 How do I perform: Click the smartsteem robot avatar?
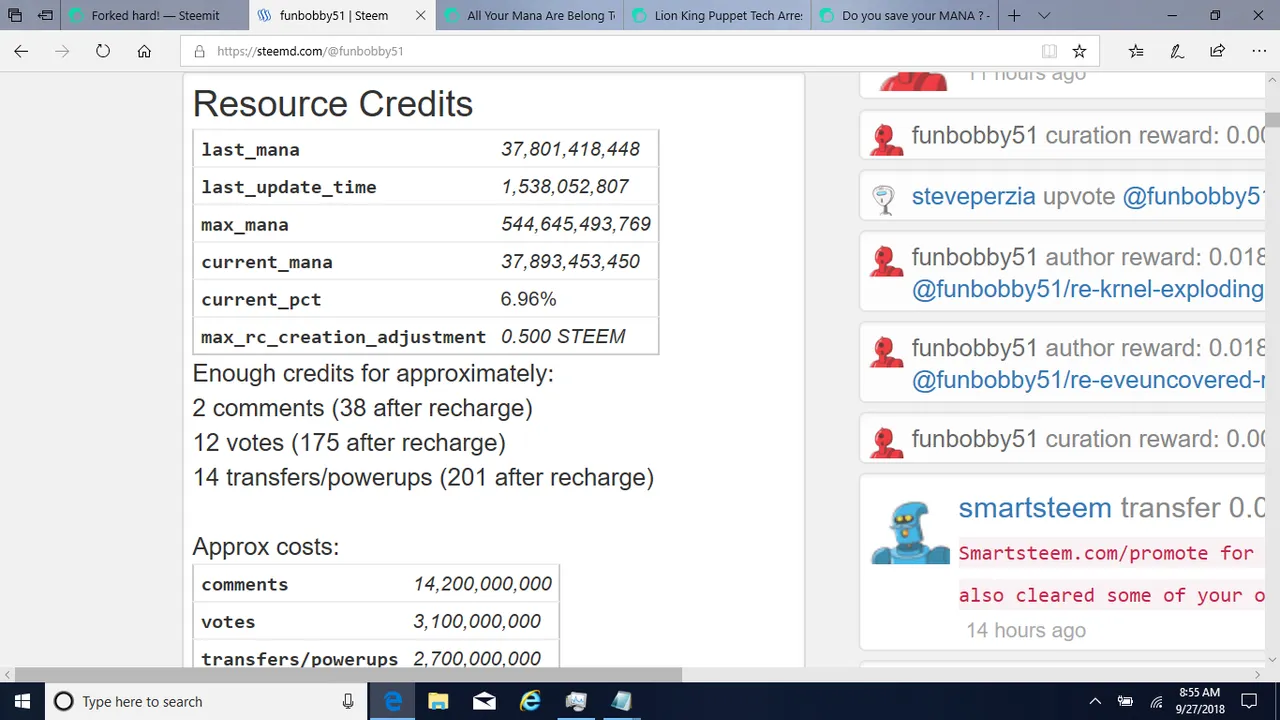pyautogui.click(x=909, y=532)
